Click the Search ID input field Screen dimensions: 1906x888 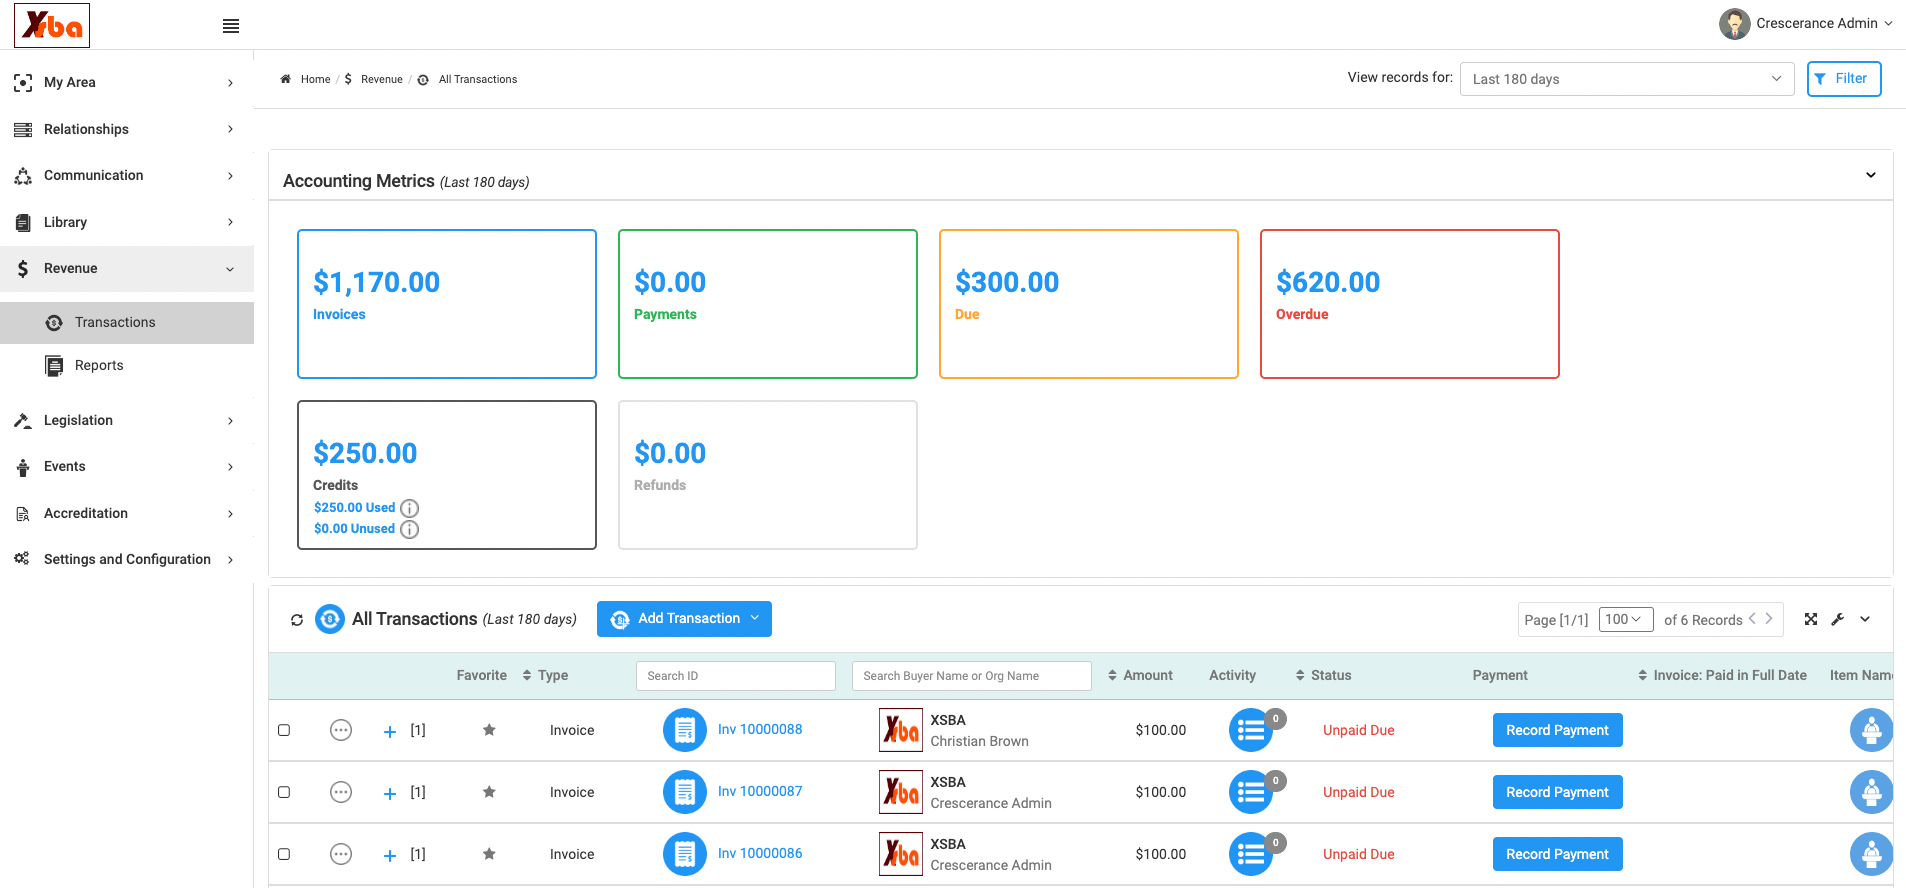pos(736,676)
